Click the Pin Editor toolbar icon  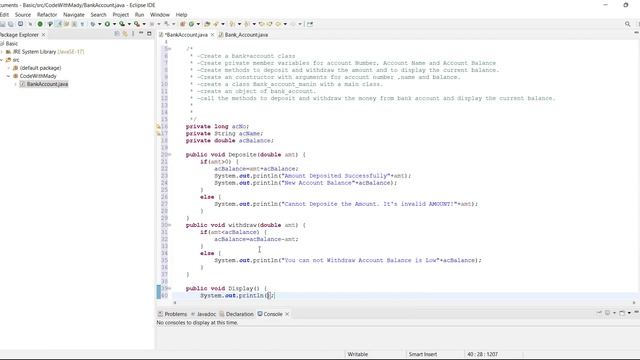(x=310, y=24)
